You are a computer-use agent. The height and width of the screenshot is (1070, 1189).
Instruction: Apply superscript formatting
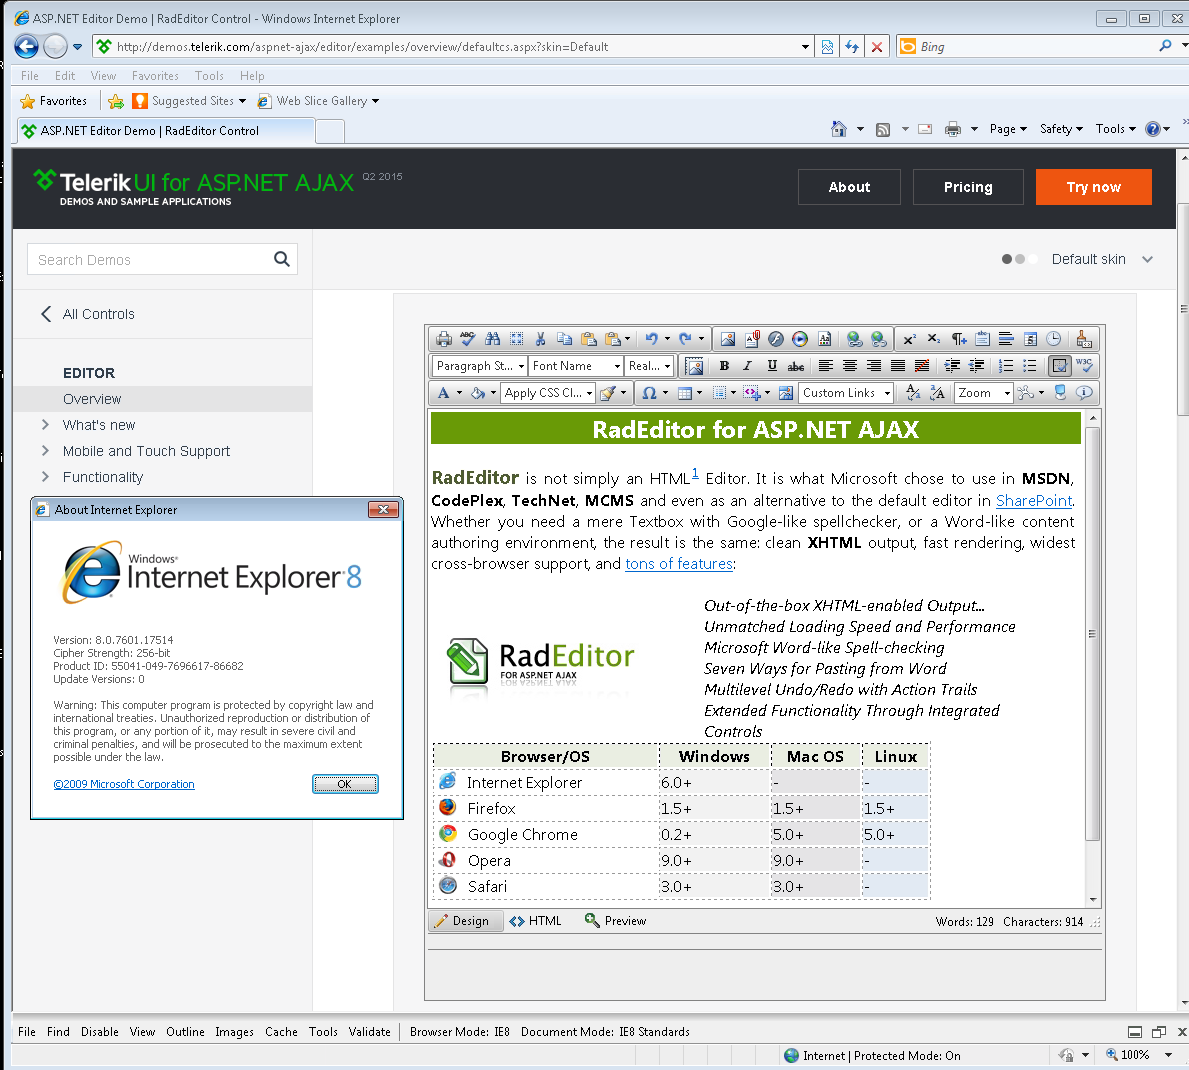[x=910, y=339]
